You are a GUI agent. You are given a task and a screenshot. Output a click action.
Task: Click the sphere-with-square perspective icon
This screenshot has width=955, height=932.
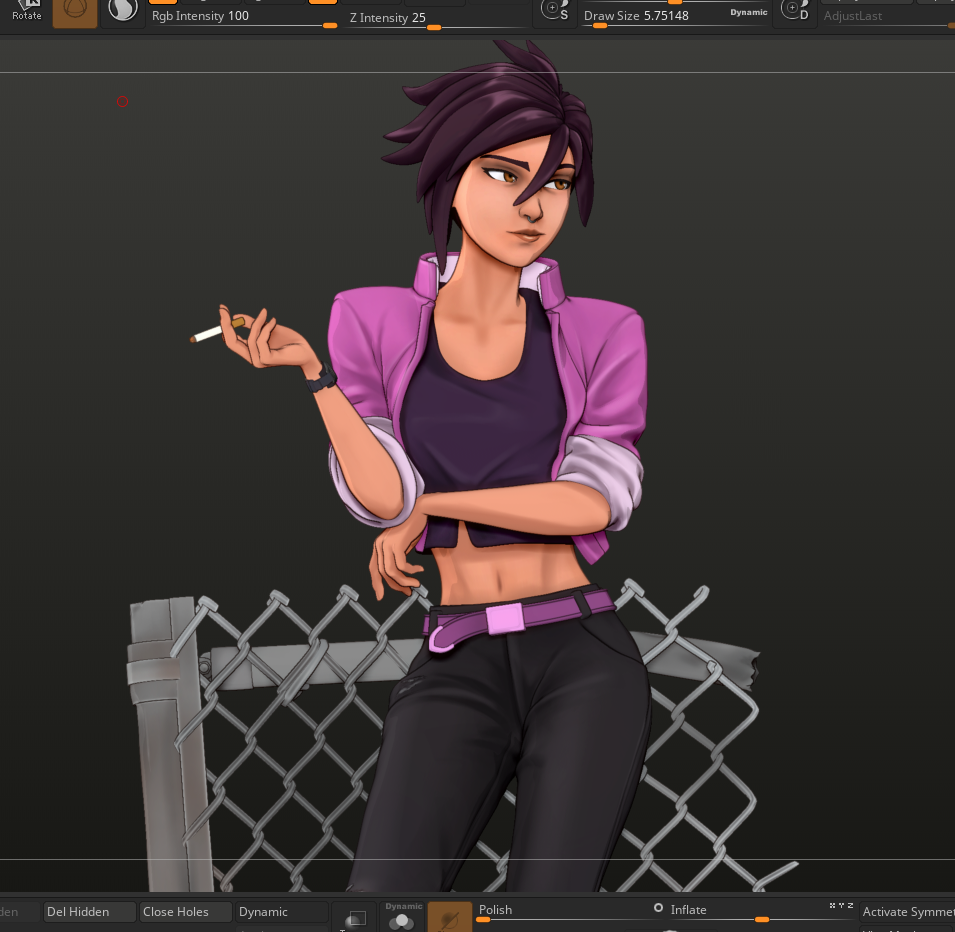tap(355, 918)
